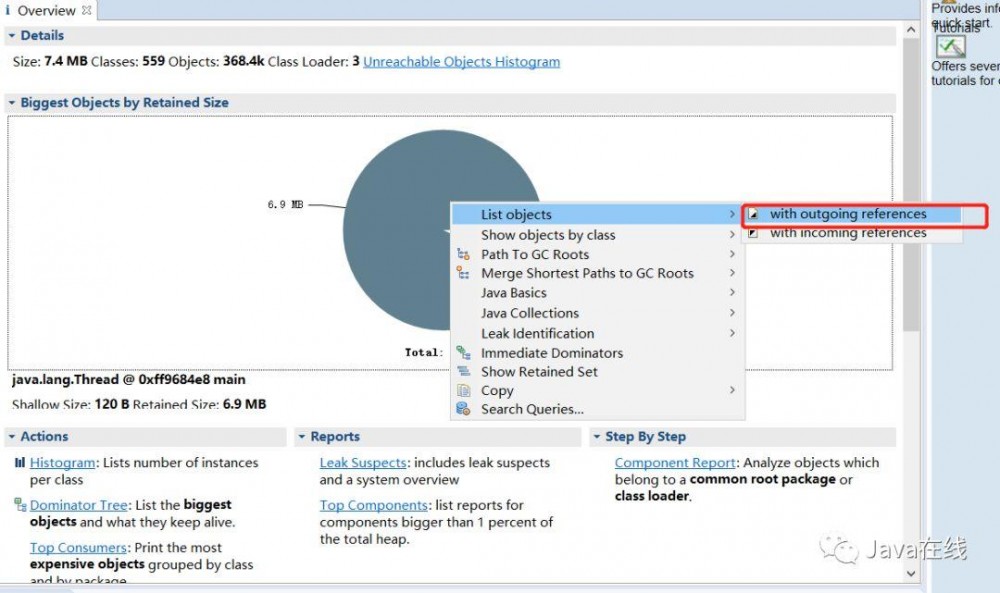Open Java Collections submenu

click(596, 313)
